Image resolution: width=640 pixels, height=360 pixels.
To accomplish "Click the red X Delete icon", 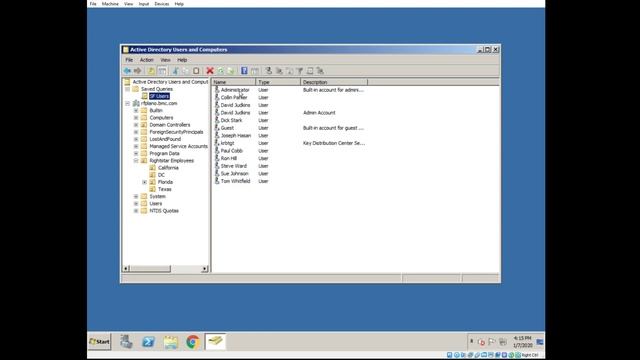I will pos(210,71).
